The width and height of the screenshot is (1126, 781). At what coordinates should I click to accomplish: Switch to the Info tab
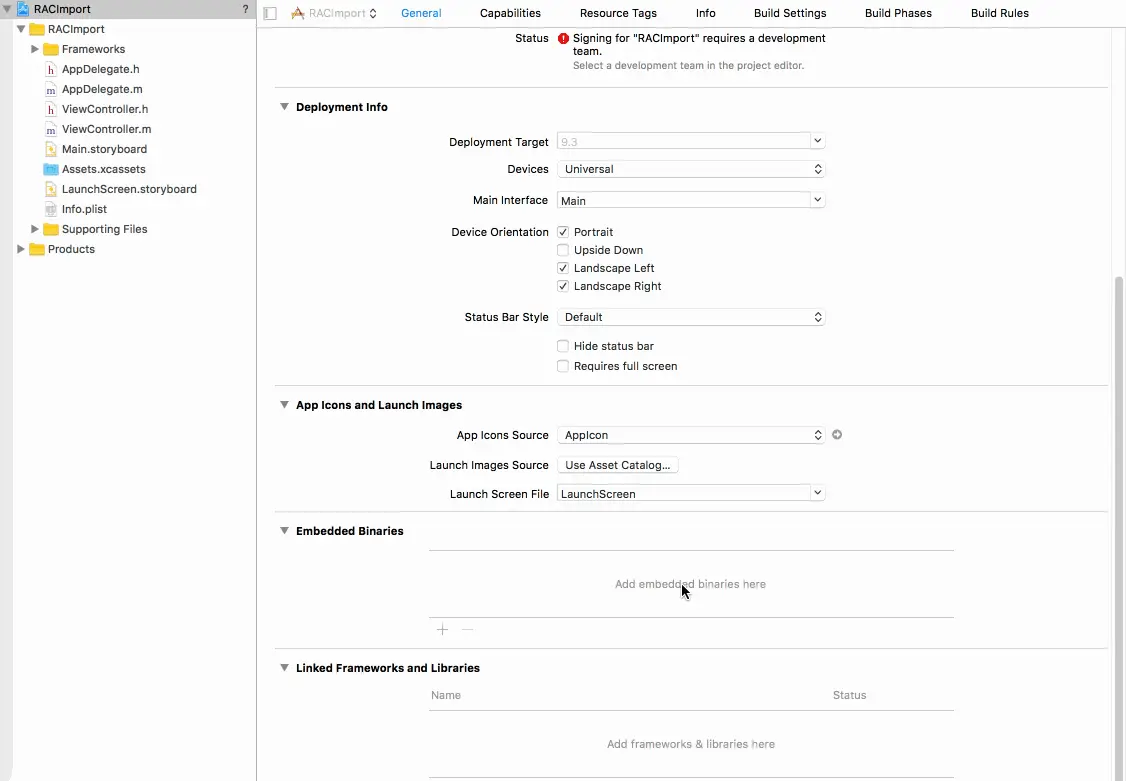706,14
